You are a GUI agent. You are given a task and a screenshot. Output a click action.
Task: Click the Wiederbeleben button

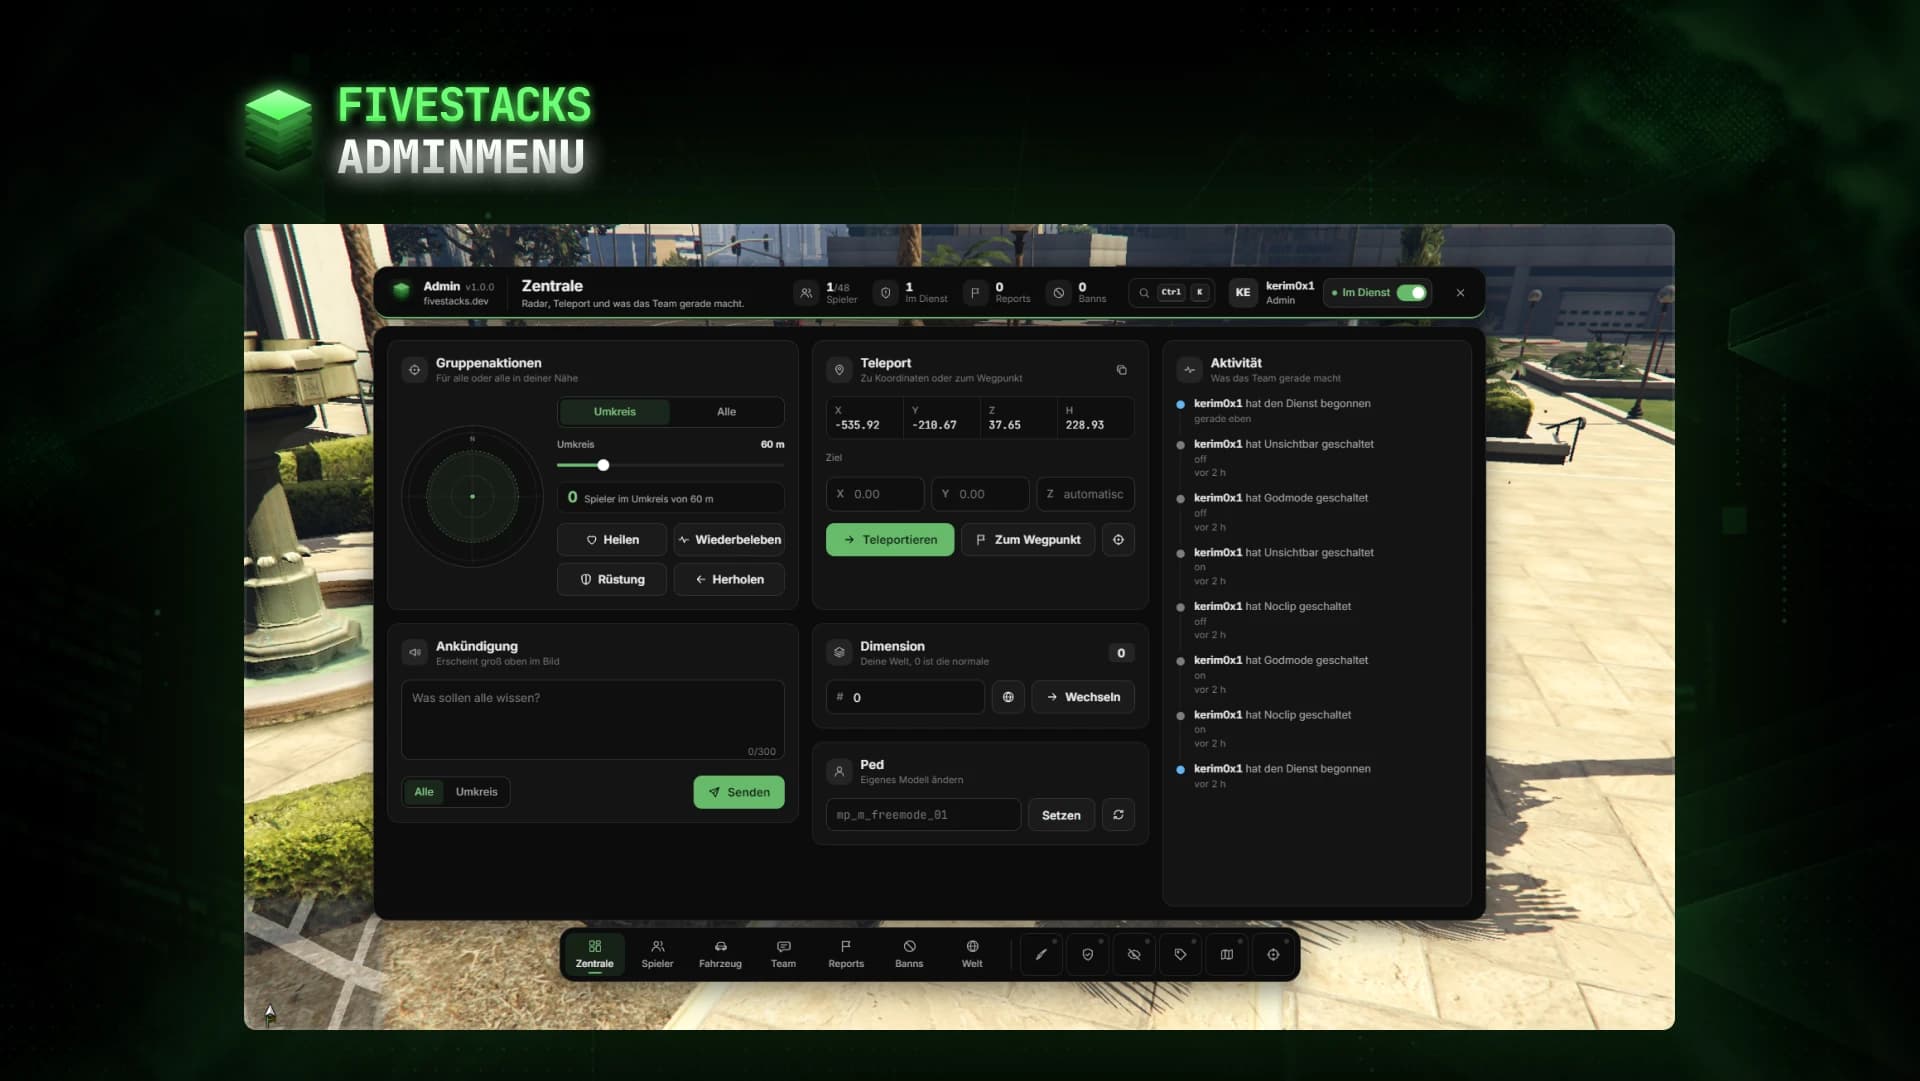(729, 540)
